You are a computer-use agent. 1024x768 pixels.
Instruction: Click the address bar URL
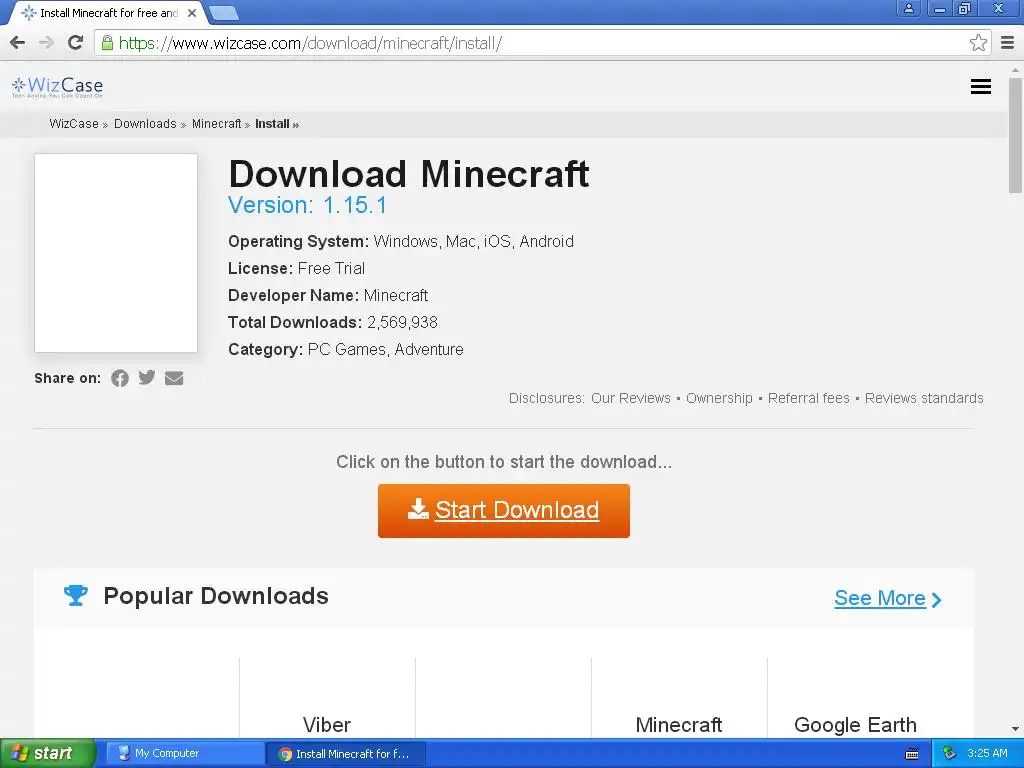click(x=310, y=43)
